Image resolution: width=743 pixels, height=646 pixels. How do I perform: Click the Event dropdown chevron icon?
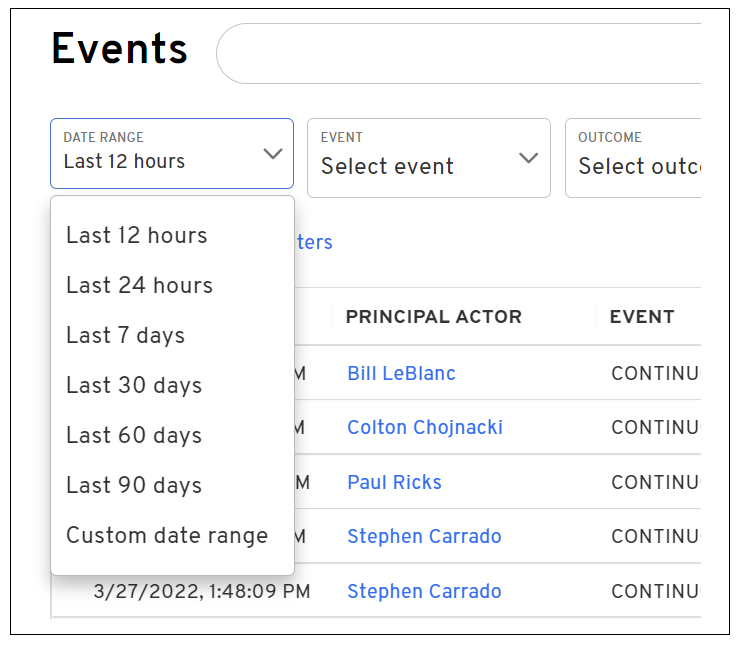[529, 158]
